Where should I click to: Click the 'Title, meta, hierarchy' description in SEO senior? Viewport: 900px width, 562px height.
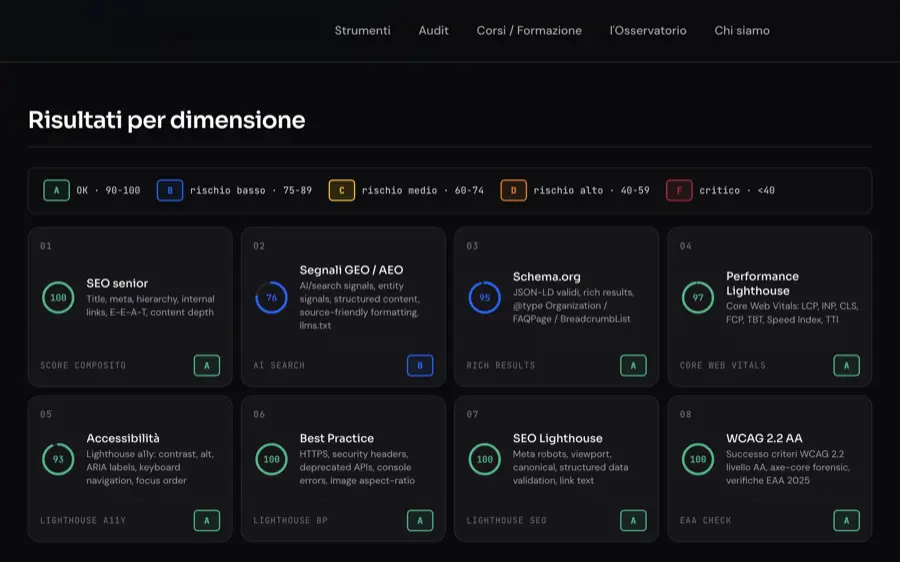pyautogui.click(x=150, y=305)
